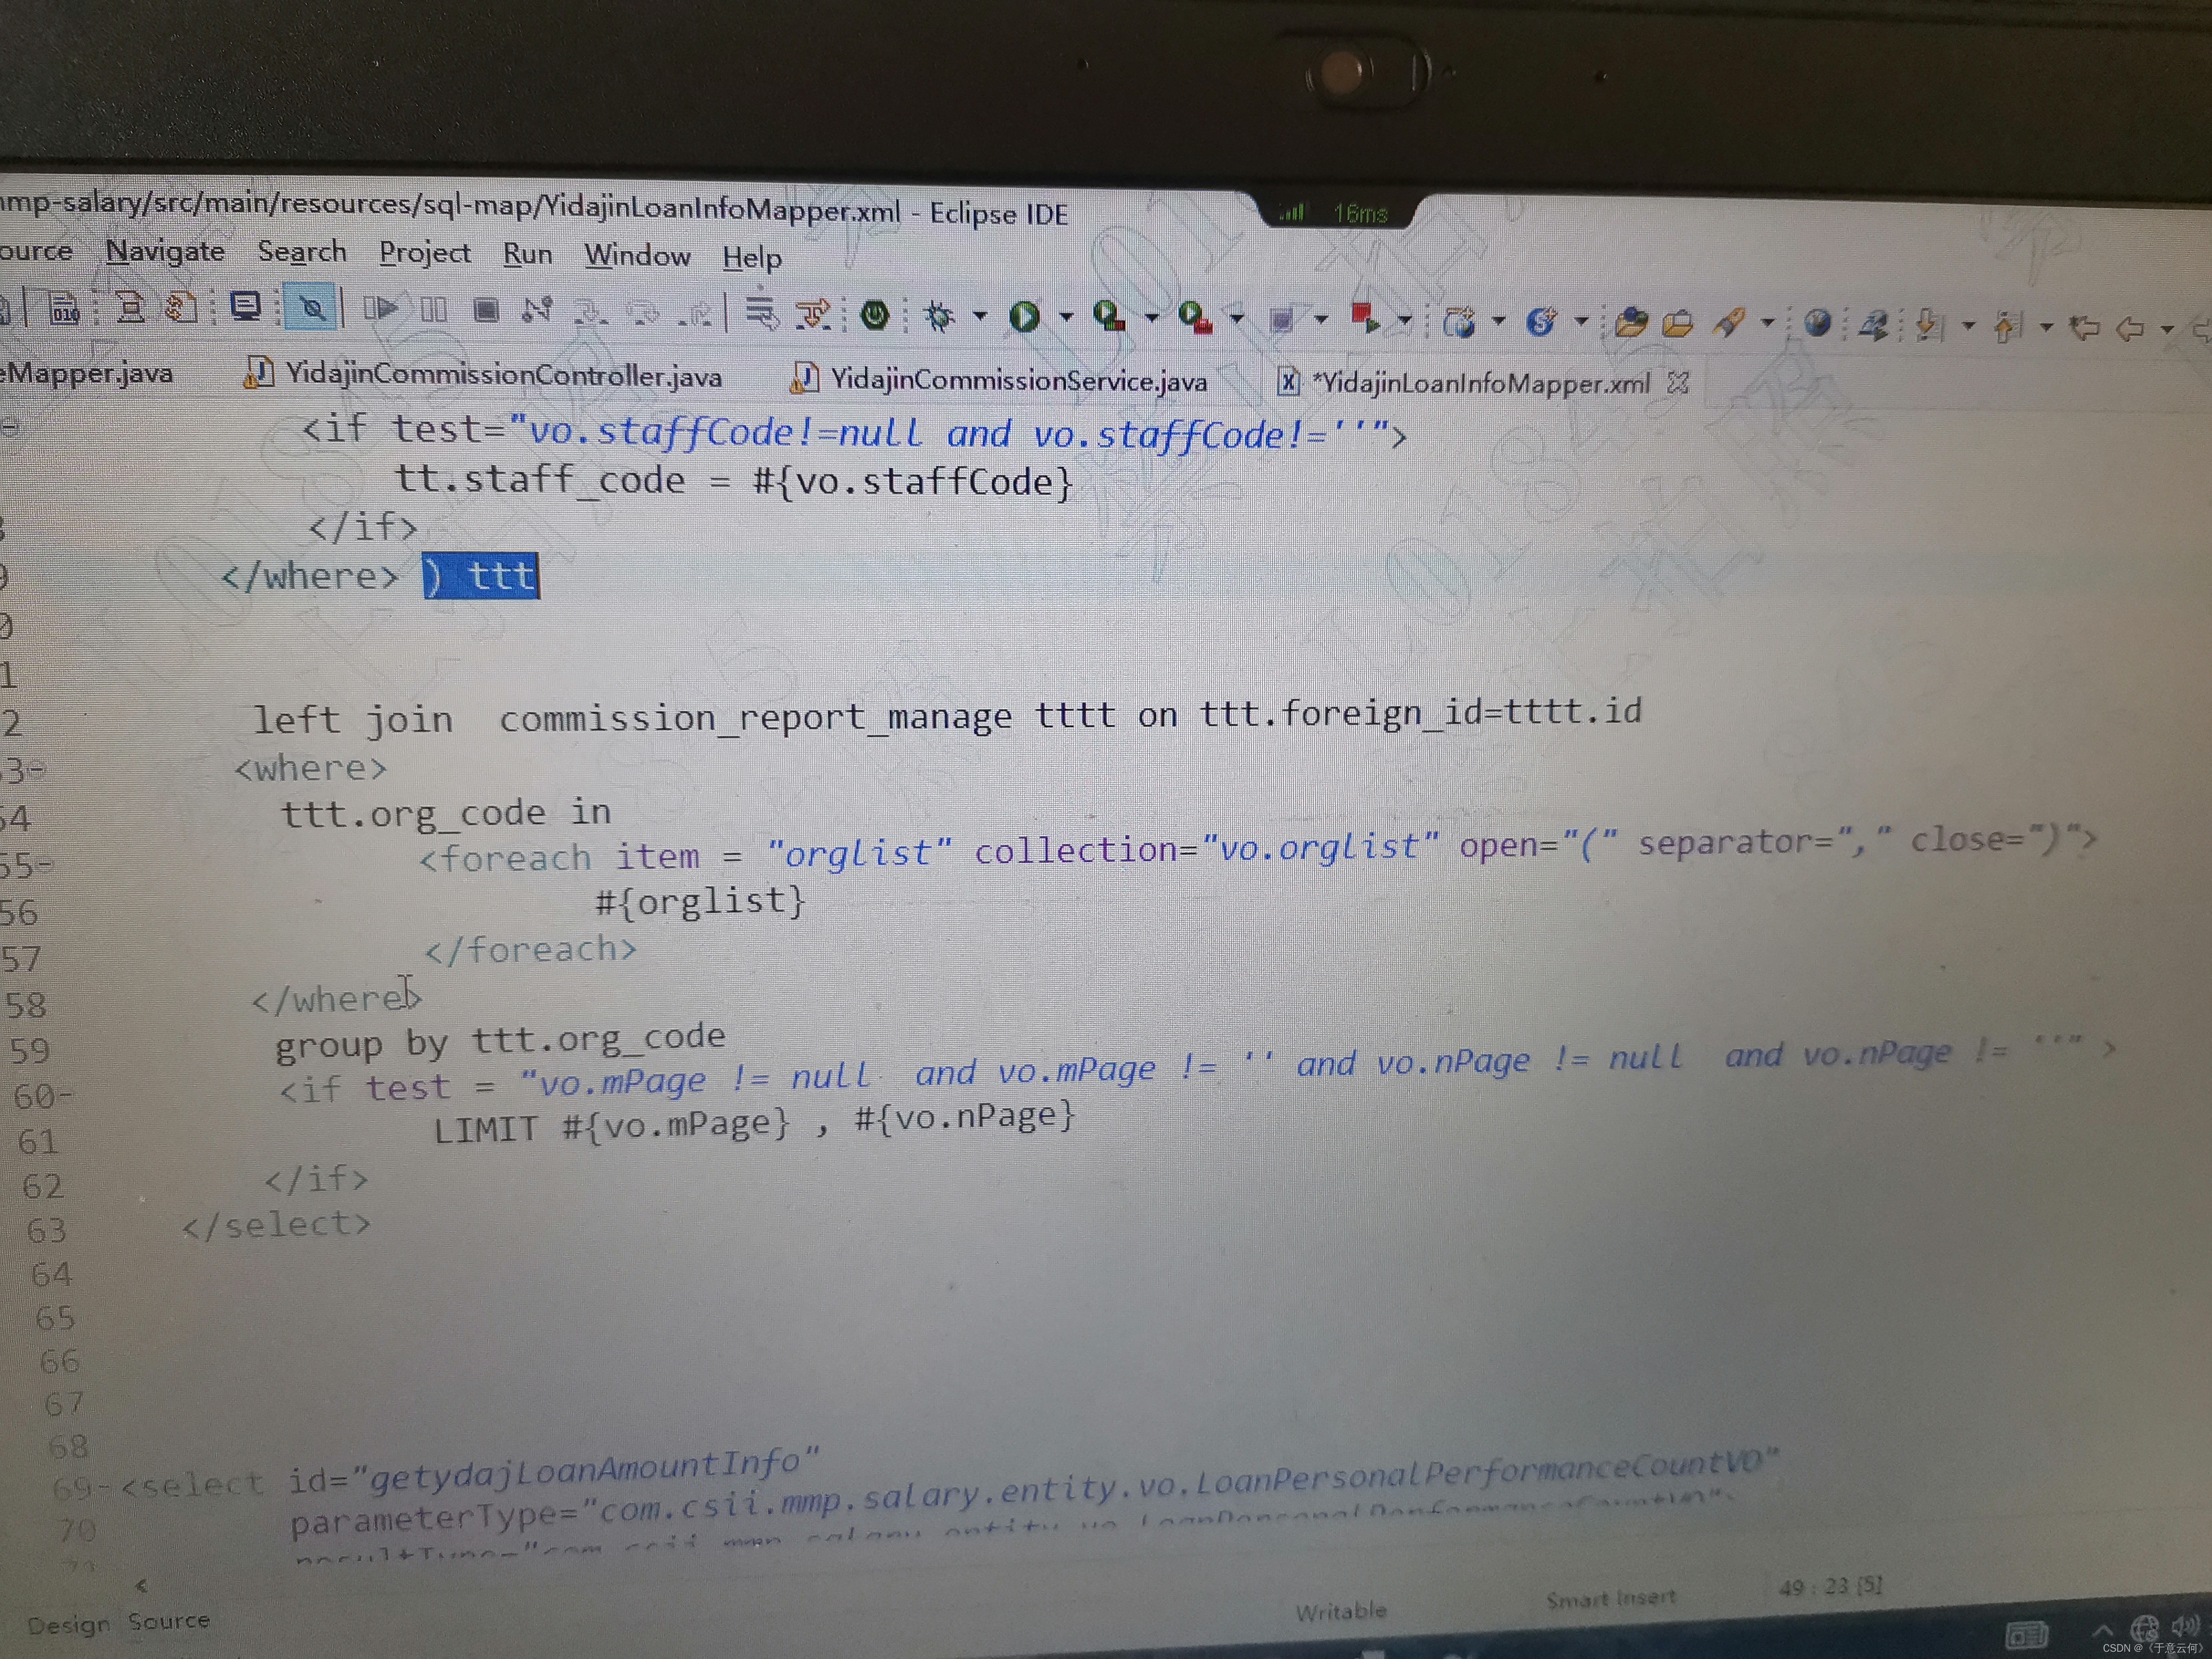
Task: Click the Debug bug icon
Action: click(938, 316)
